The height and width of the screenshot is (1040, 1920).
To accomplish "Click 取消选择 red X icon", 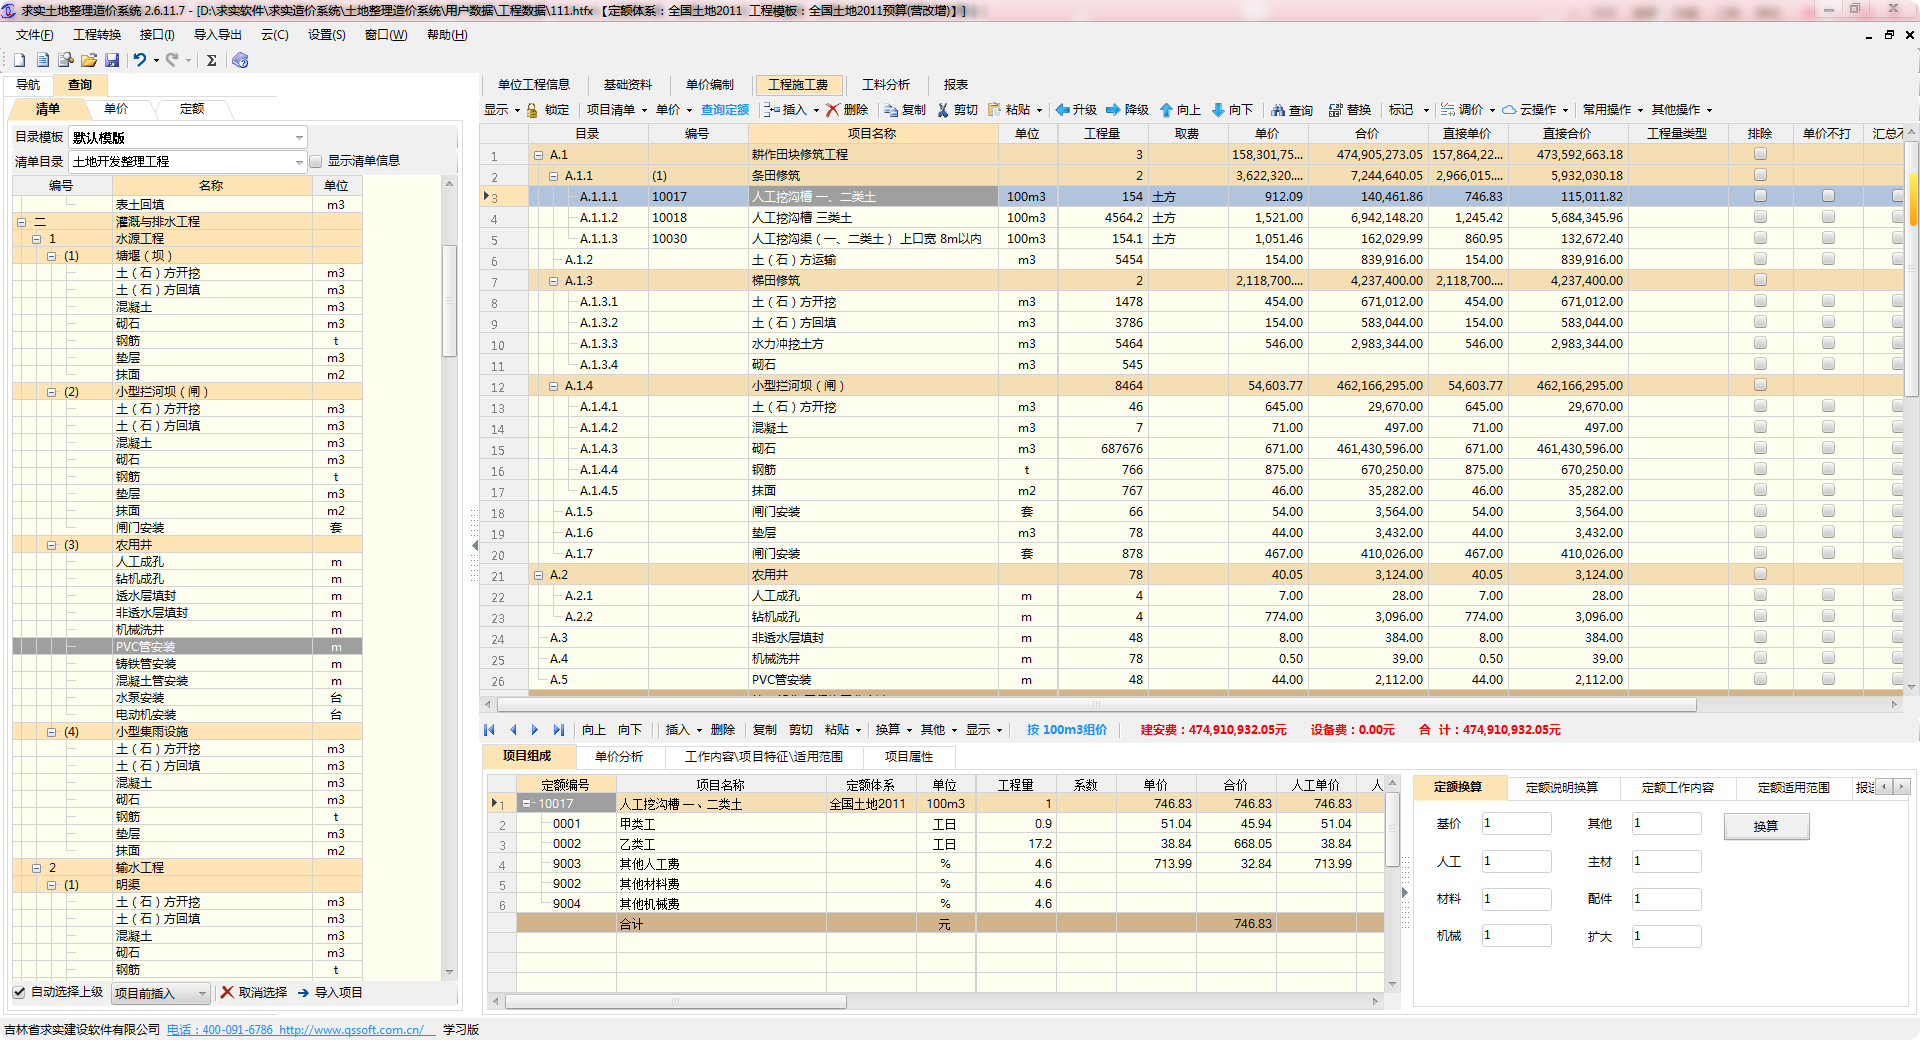I will click(227, 993).
